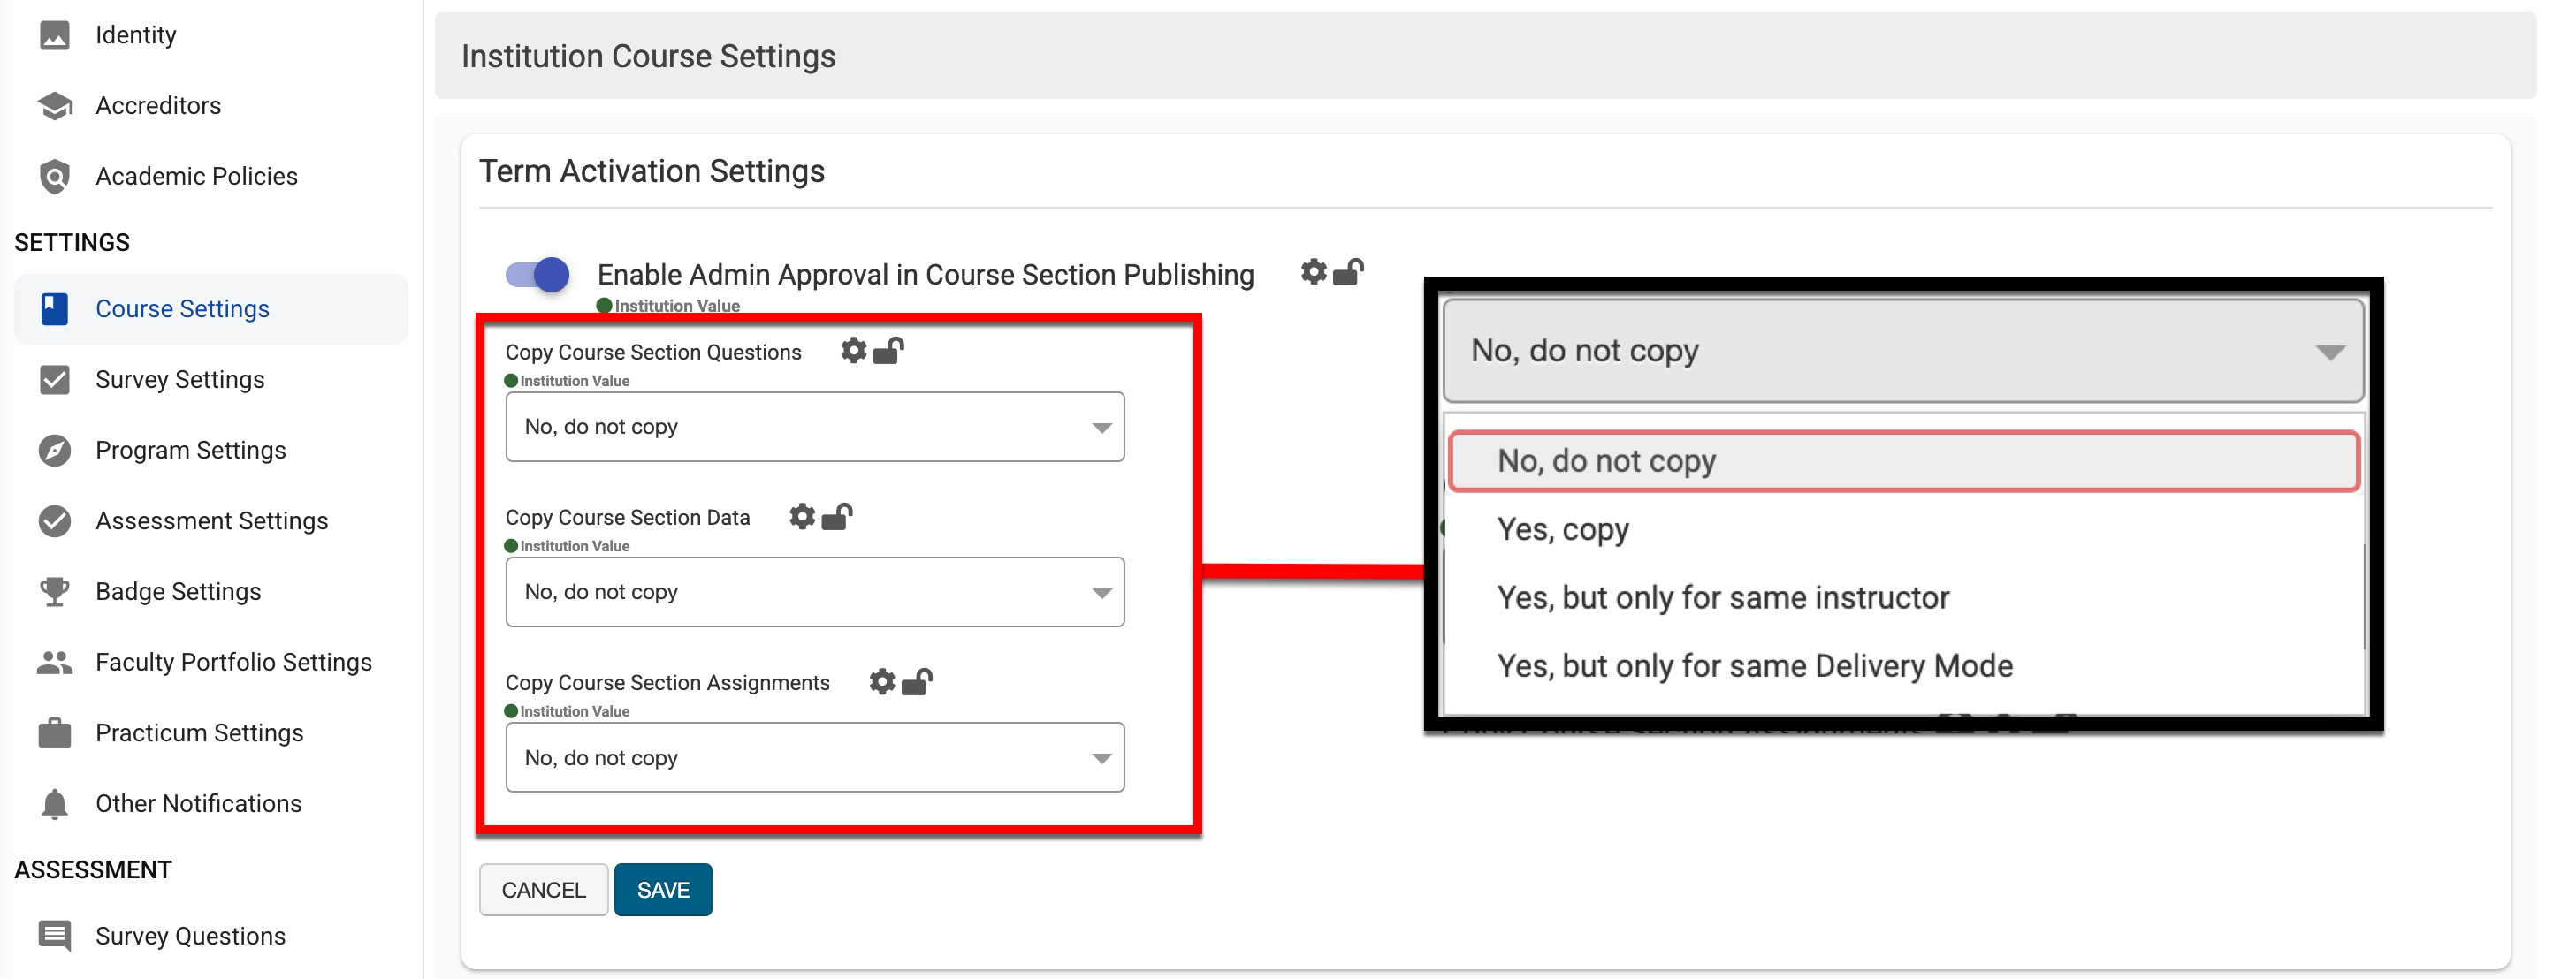Image resolution: width=2576 pixels, height=979 pixels.
Task: Toggle Enable Admin Approval switch off
Action: click(538, 274)
